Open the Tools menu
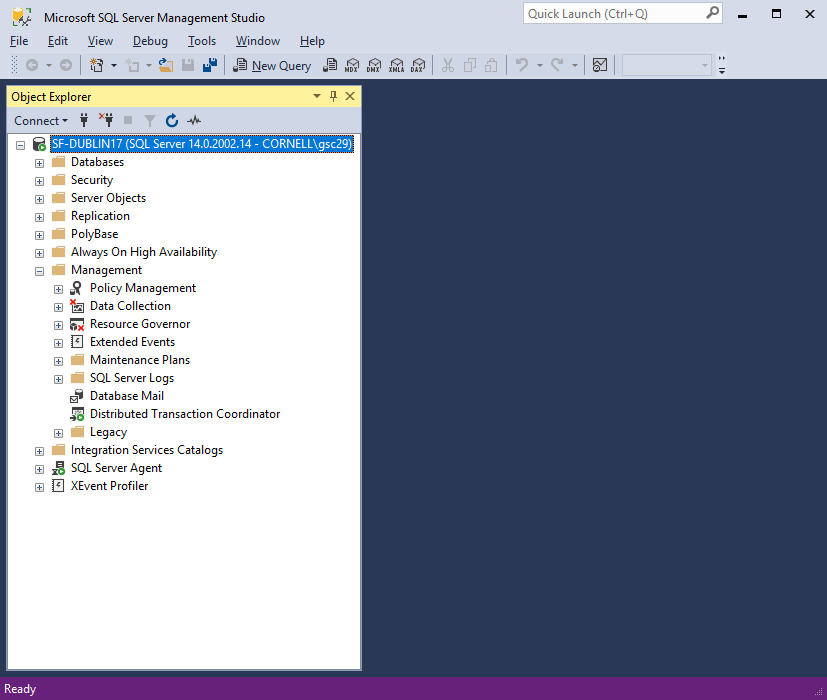Viewport: 827px width, 700px height. pos(202,41)
